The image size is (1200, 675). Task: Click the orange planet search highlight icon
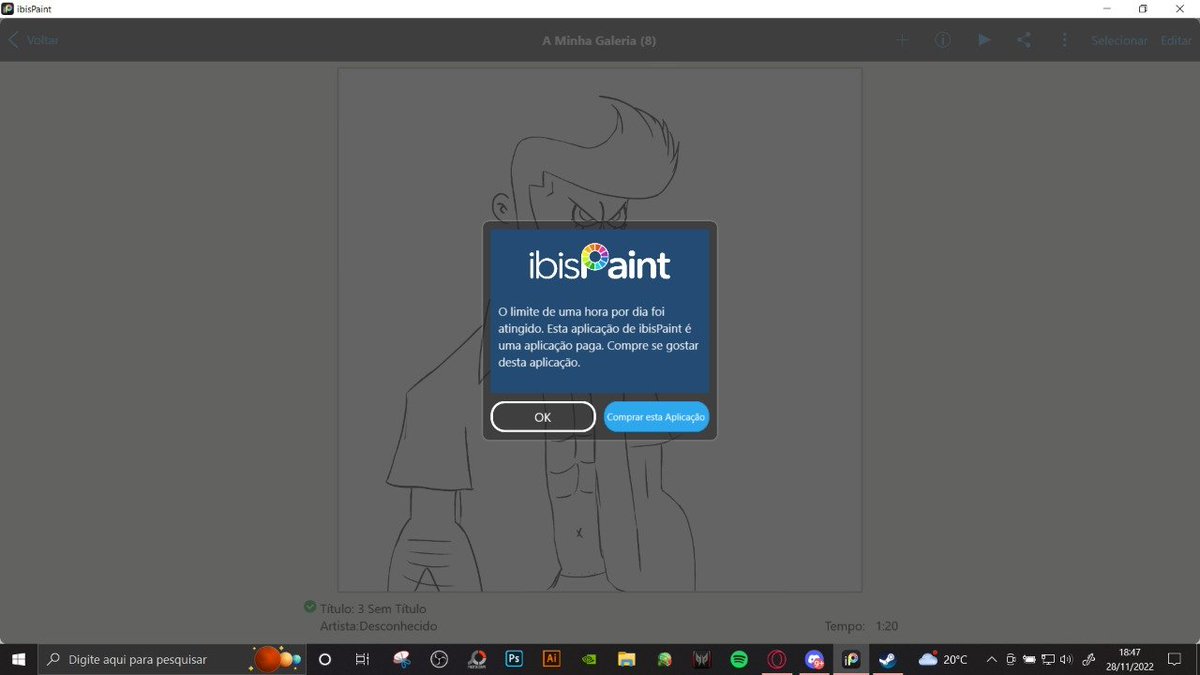coord(276,659)
